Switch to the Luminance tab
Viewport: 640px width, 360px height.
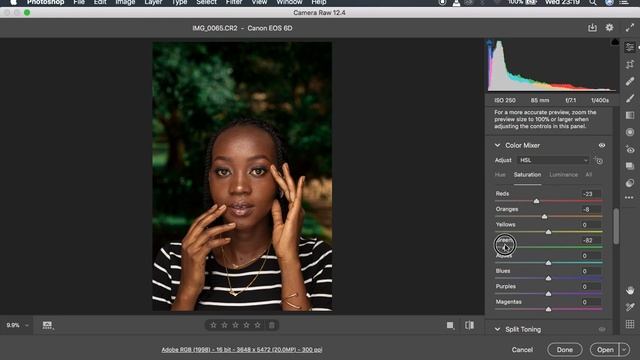click(563, 175)
